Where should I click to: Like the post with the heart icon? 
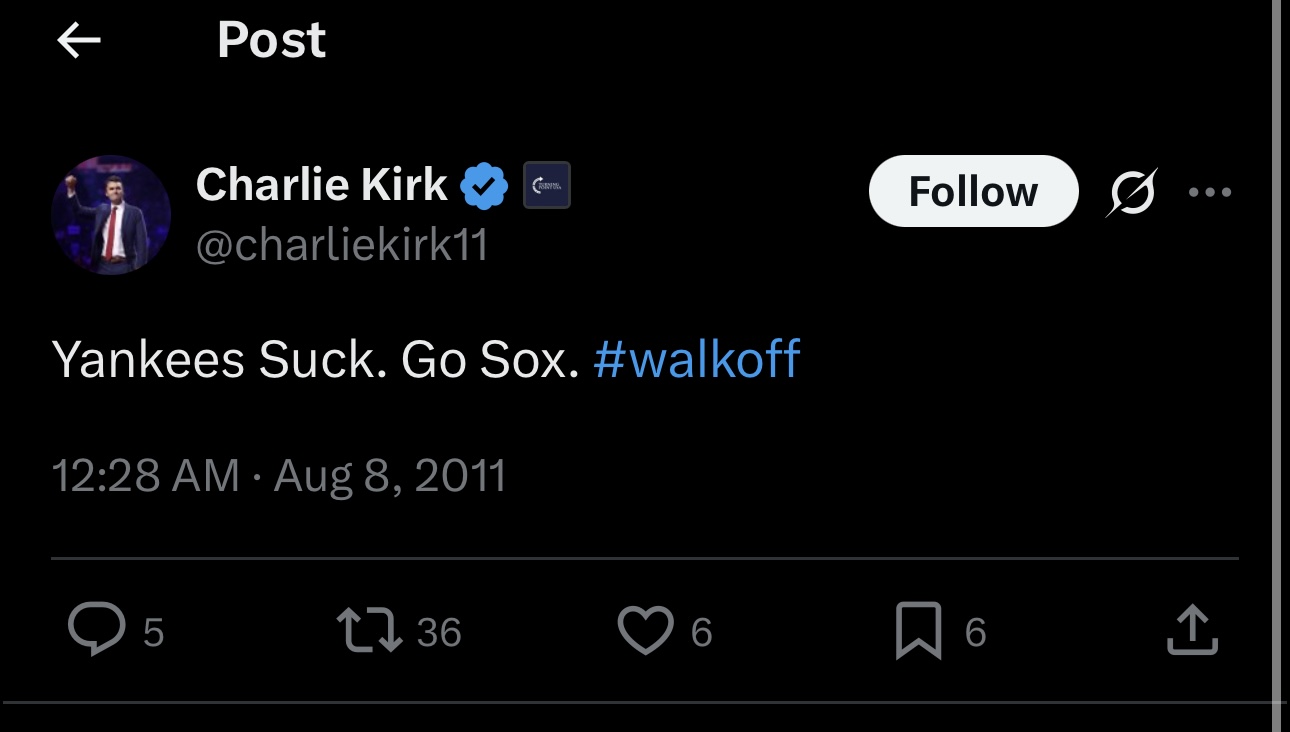(645, 631)
